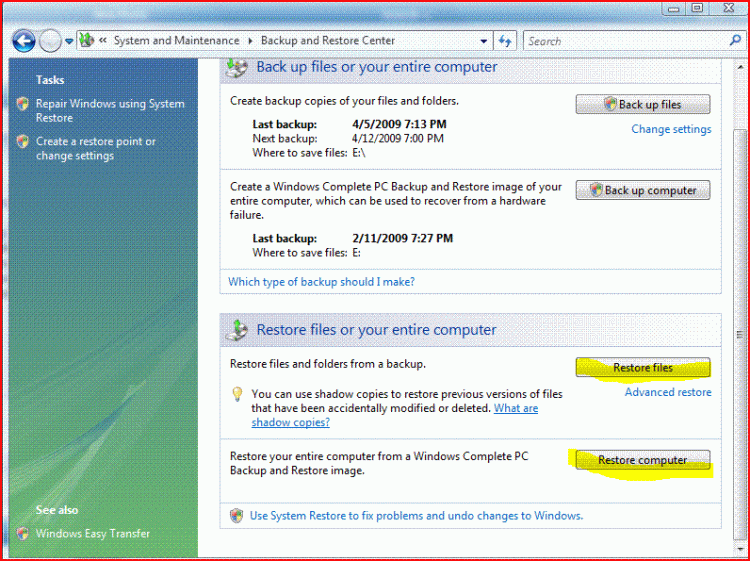Click the scrollbar down arrow
The image size is (750, 561).
coord(740,549)
